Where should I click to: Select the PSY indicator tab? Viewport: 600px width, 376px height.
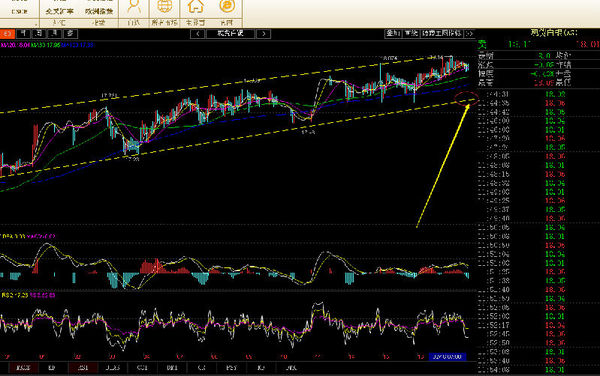232,368
